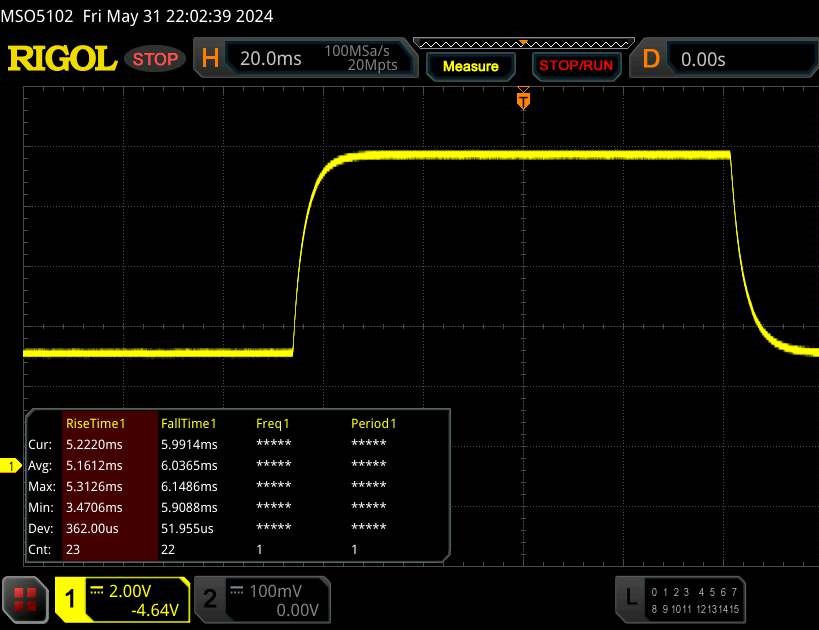Tap the orange H horizontal icon
Viewport: 819px width, 630px height.
210,59
